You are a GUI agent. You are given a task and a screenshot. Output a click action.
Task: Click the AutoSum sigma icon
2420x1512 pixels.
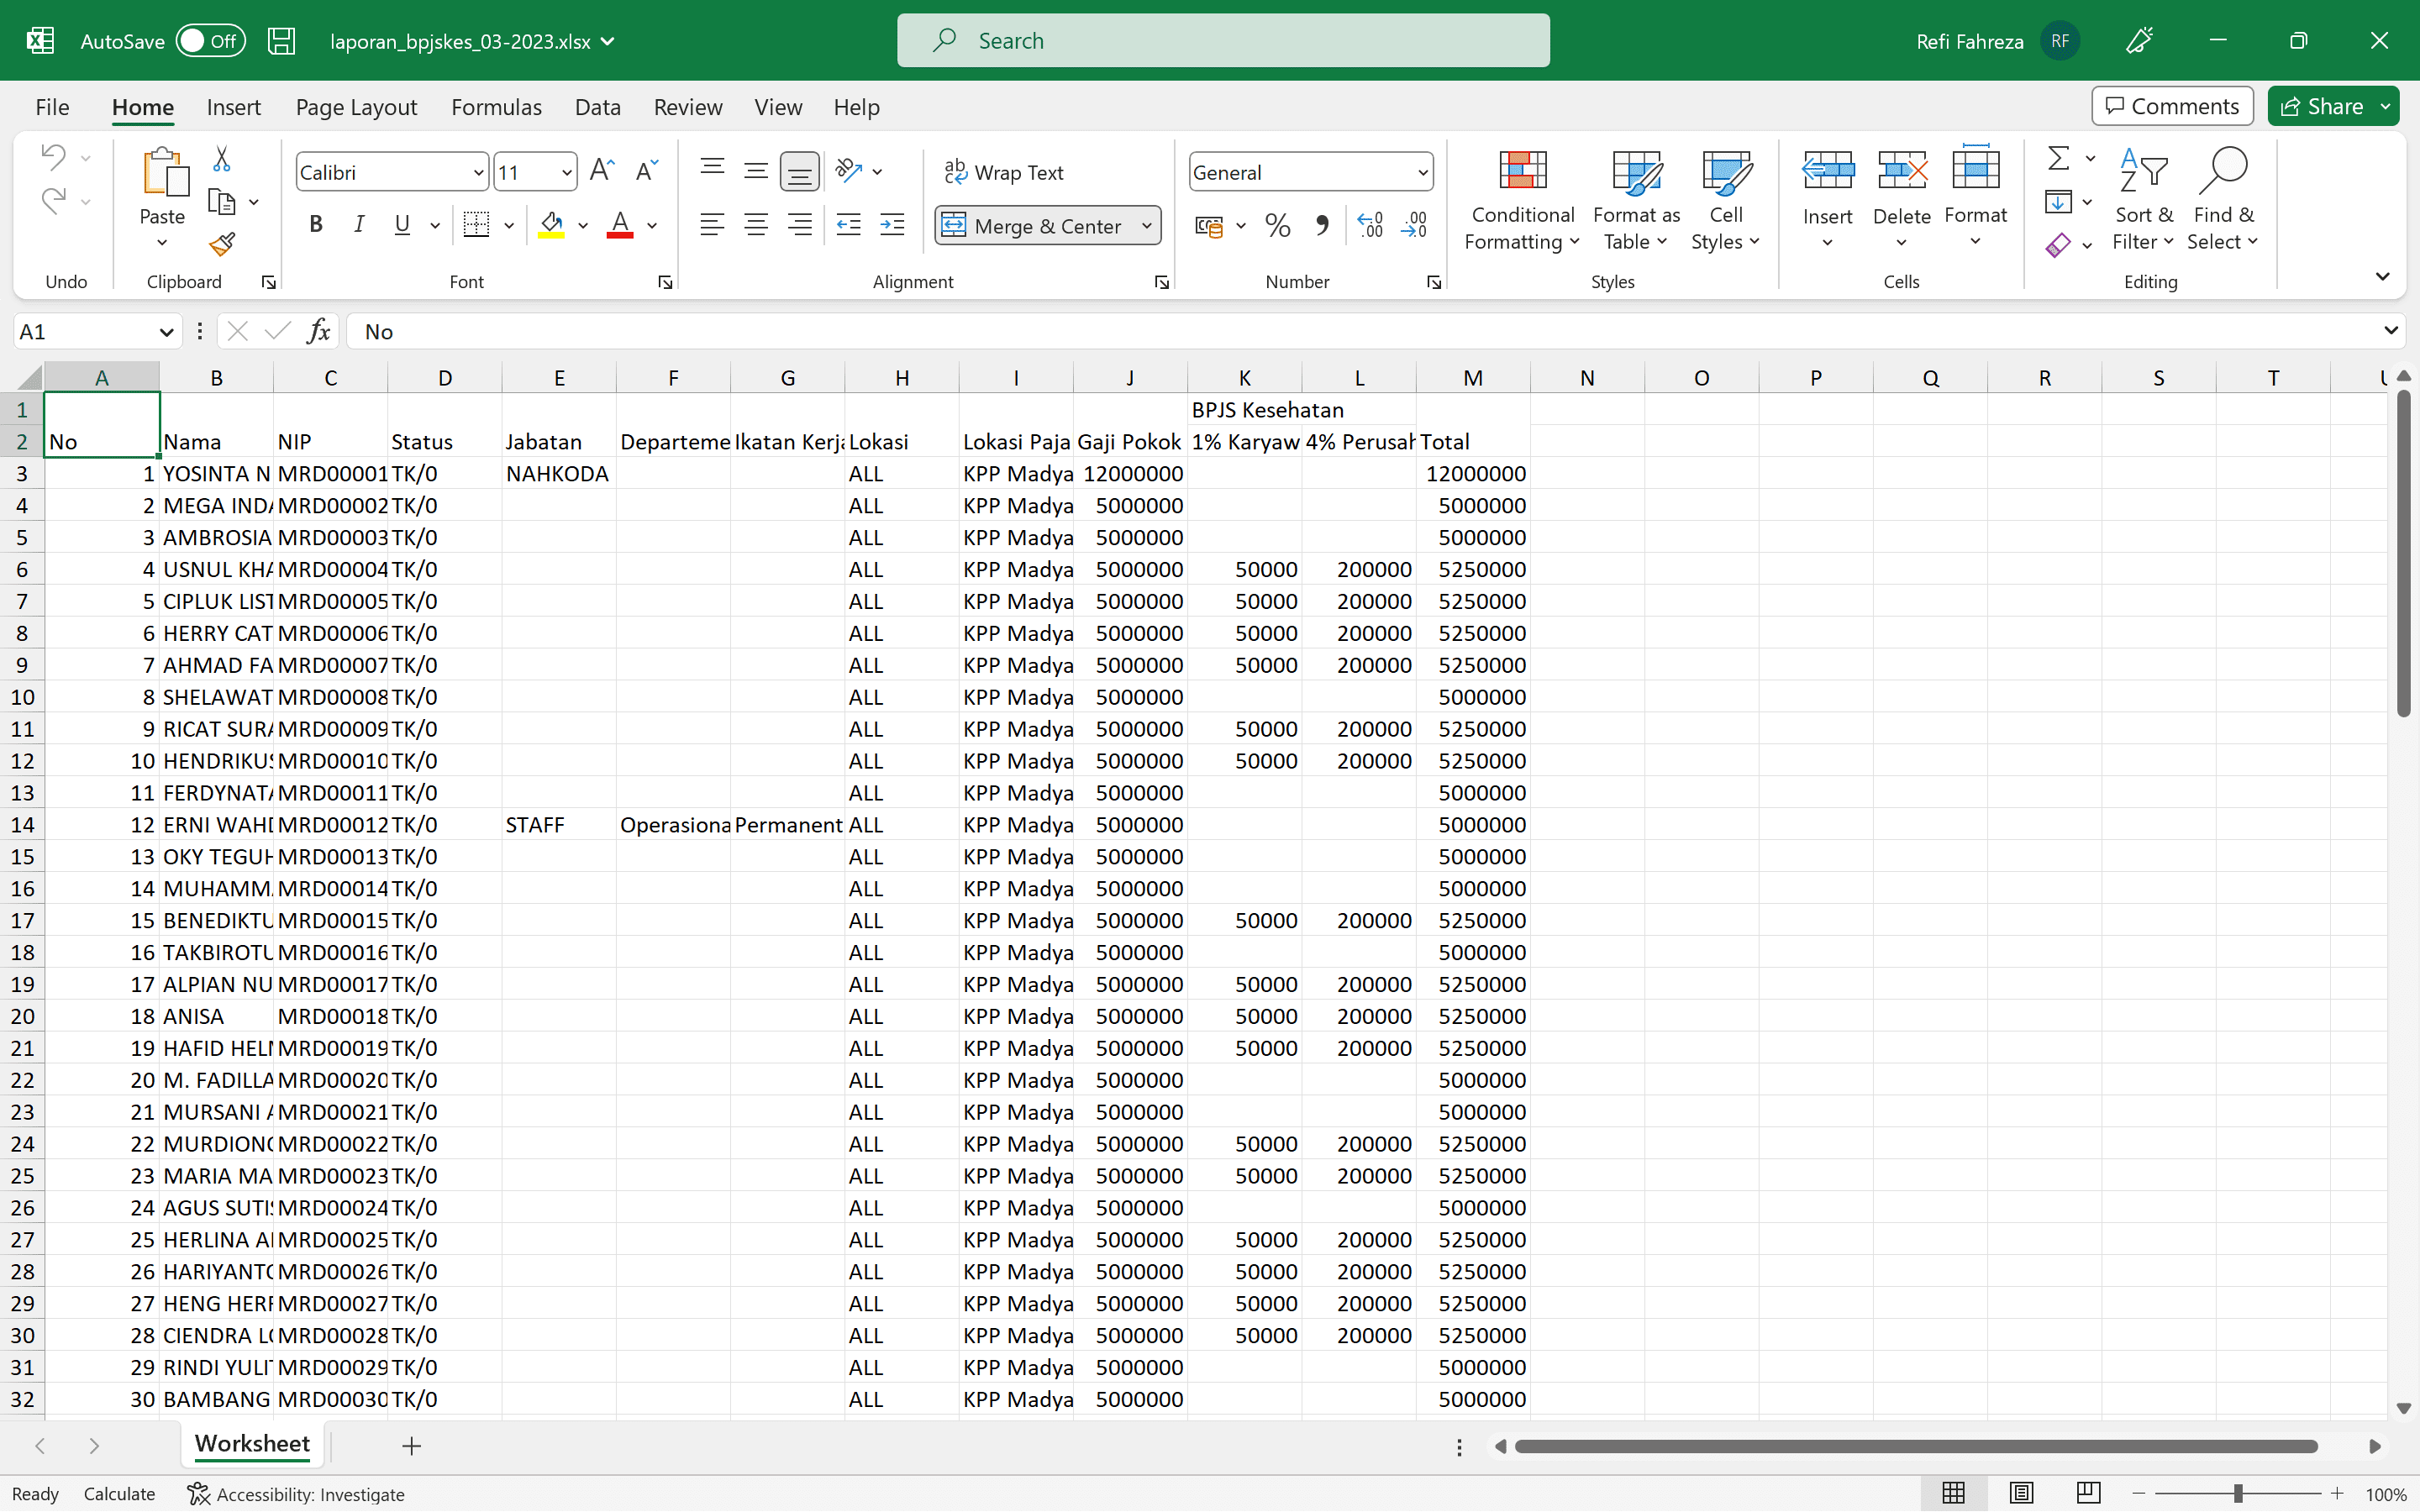click(x=2058, y=159)
